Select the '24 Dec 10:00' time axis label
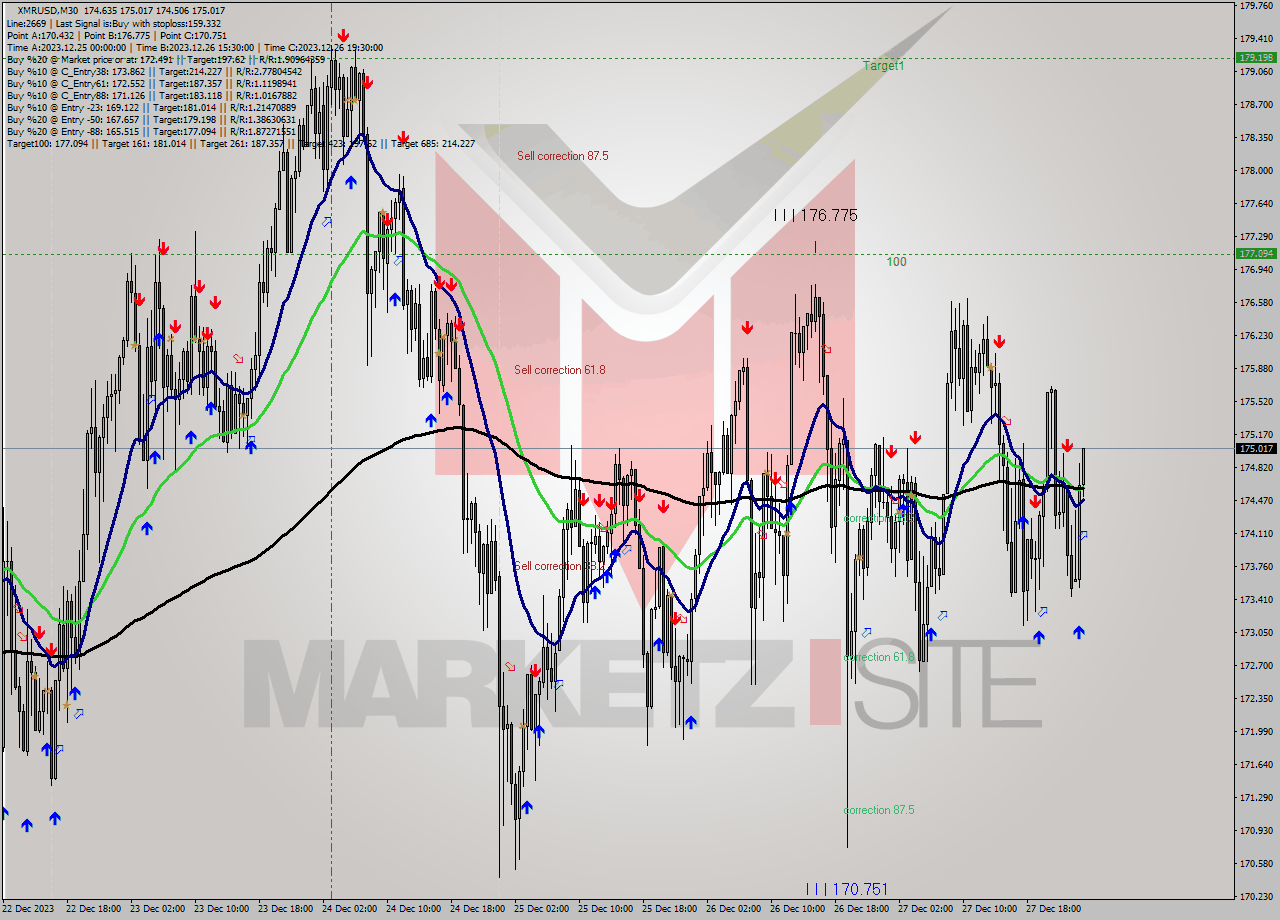1280x920 pixels. click(x=413, y=909)
